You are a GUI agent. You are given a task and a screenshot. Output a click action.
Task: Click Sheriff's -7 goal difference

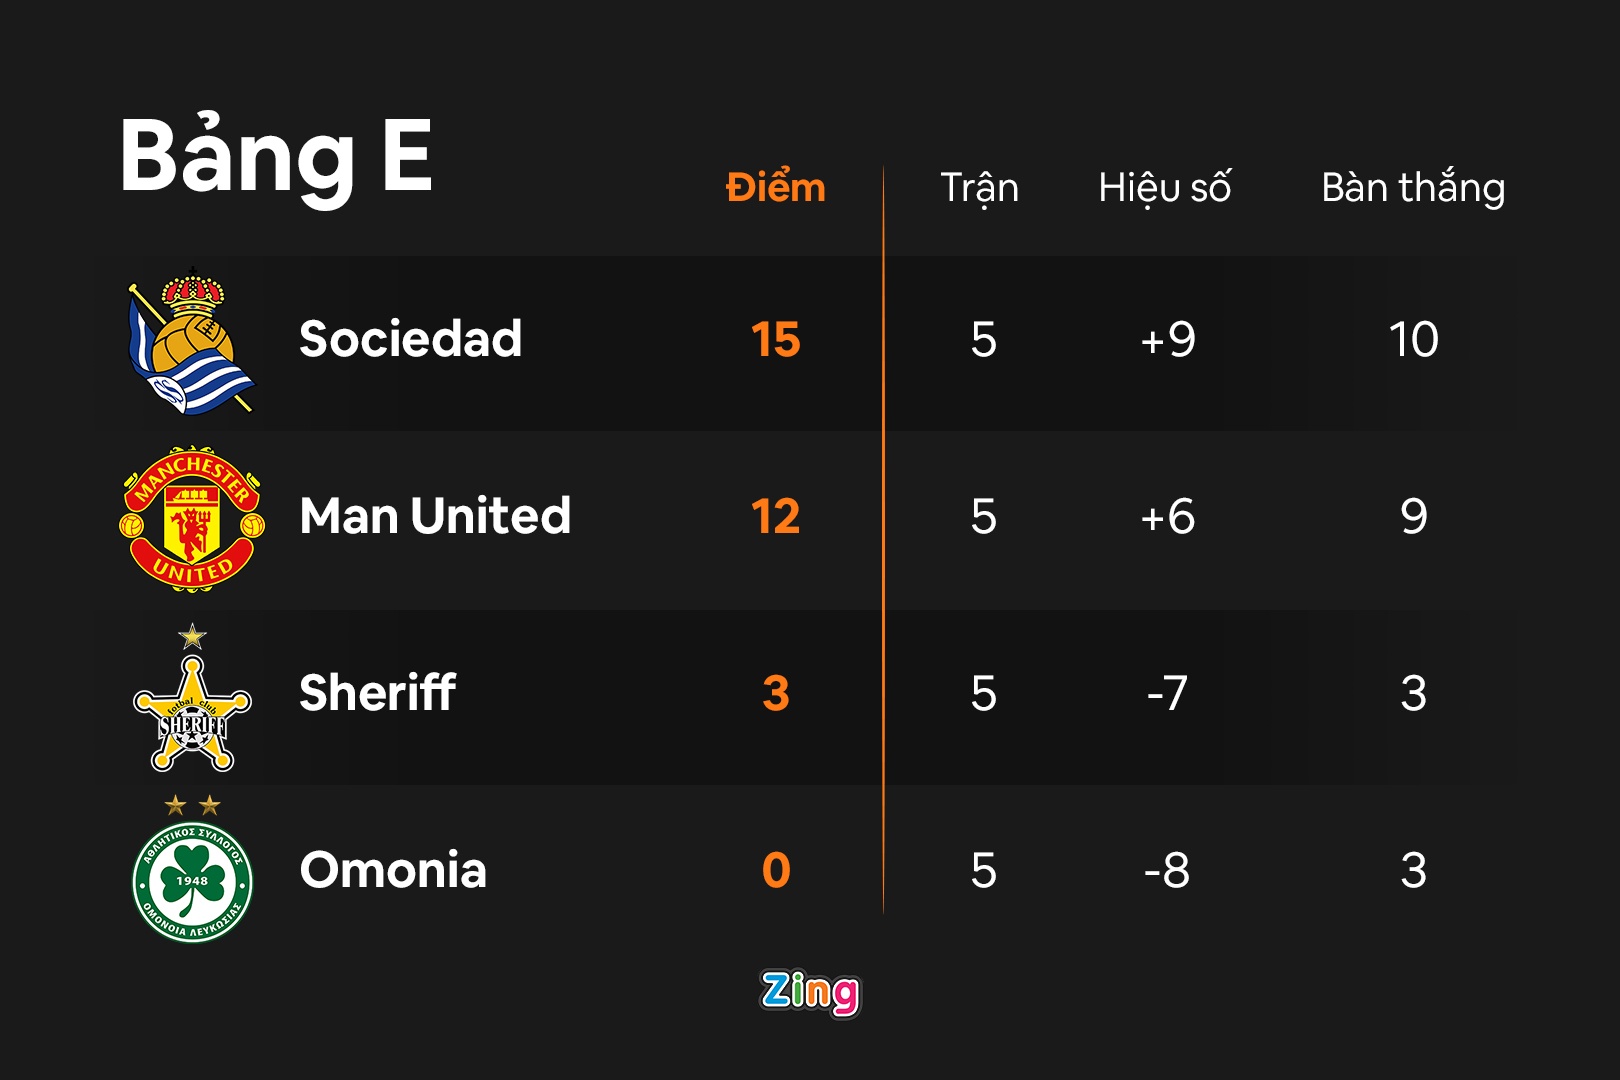pos(1167,693)
